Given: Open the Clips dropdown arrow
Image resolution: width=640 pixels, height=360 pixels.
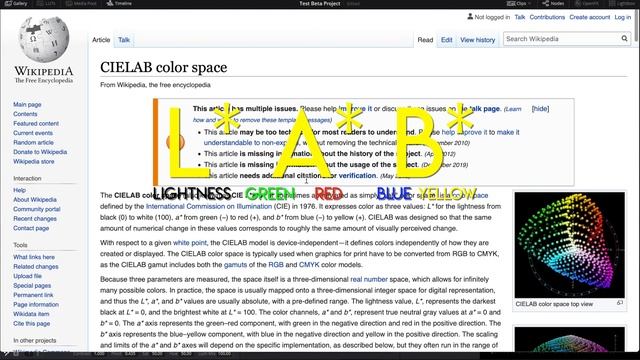Looking at the screenshot, I should pos(529,3).
